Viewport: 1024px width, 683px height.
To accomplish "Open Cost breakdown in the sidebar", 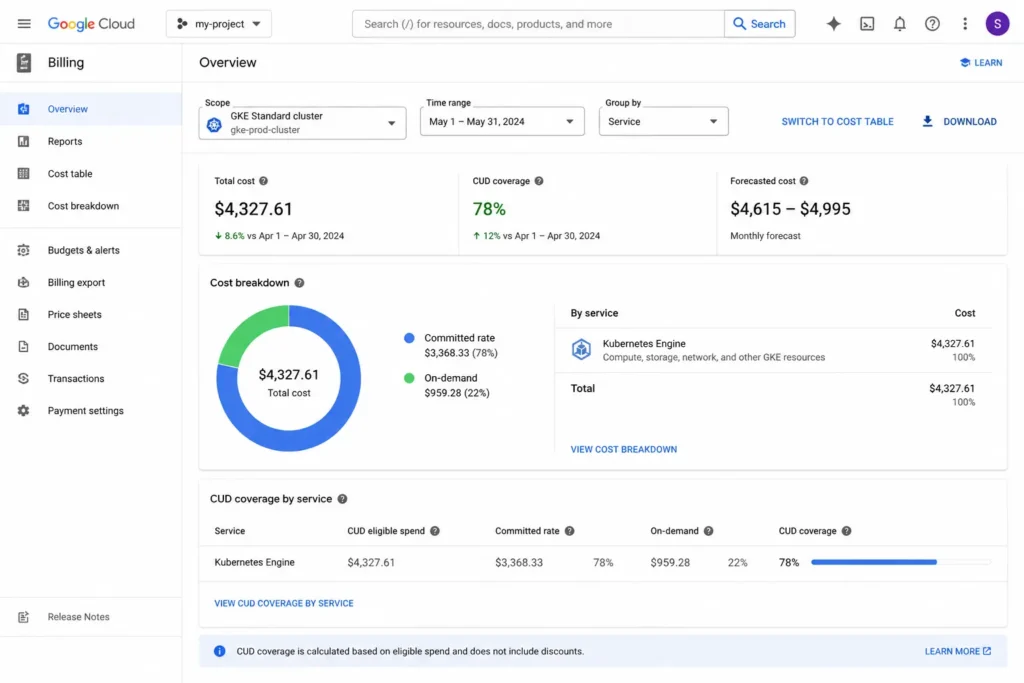I will coord(91,206).
